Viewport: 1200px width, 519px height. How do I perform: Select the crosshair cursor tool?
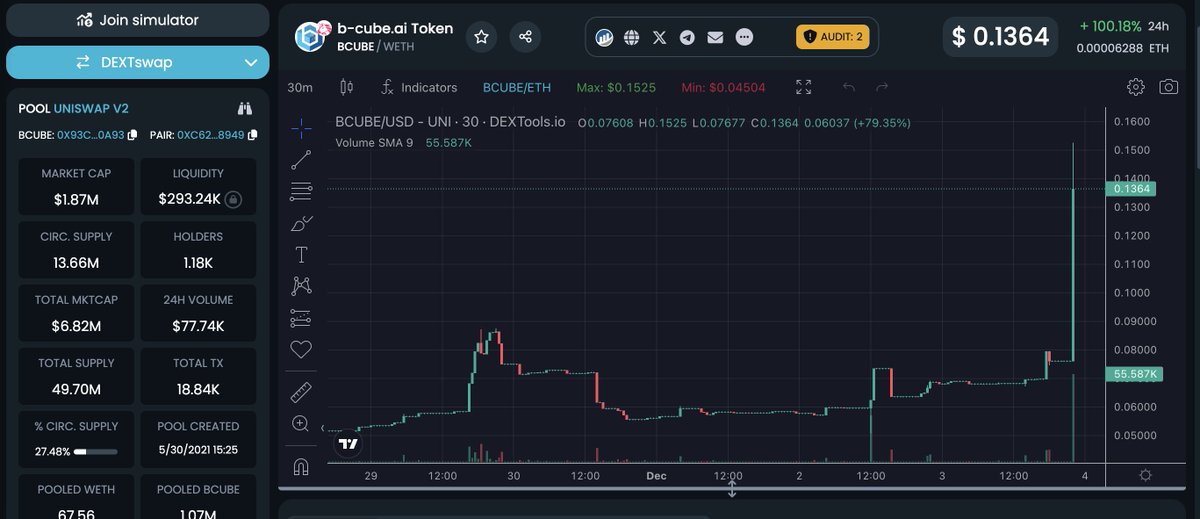click(301, 128)
